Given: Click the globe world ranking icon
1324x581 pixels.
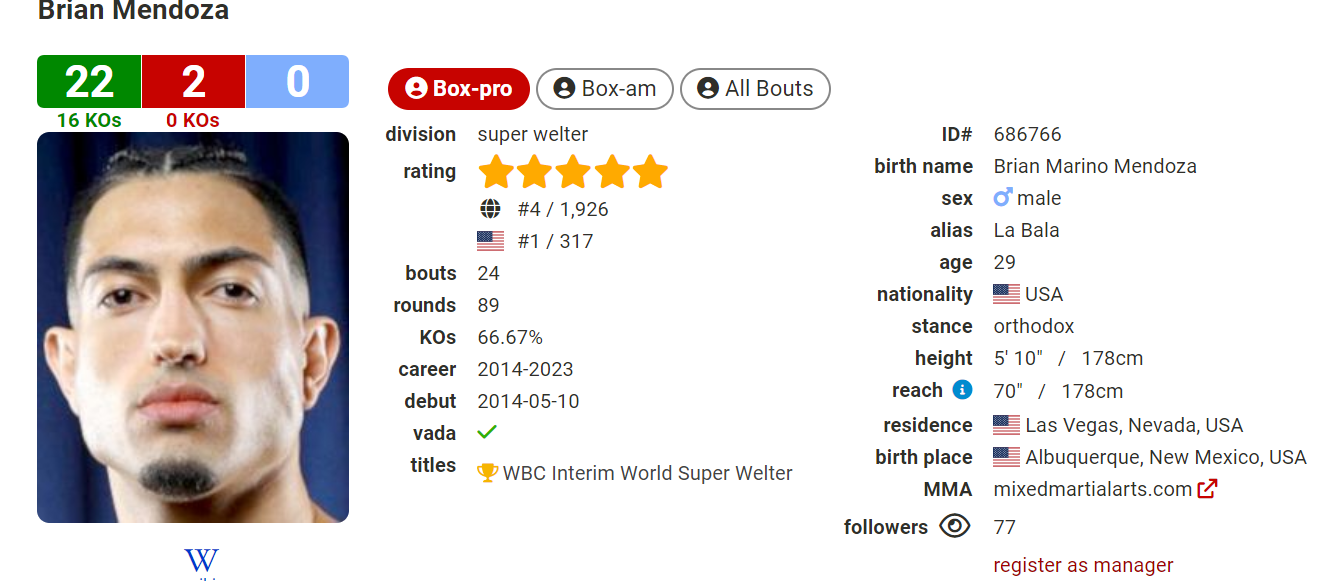Looking at the screenshot, I should (490, 209).
